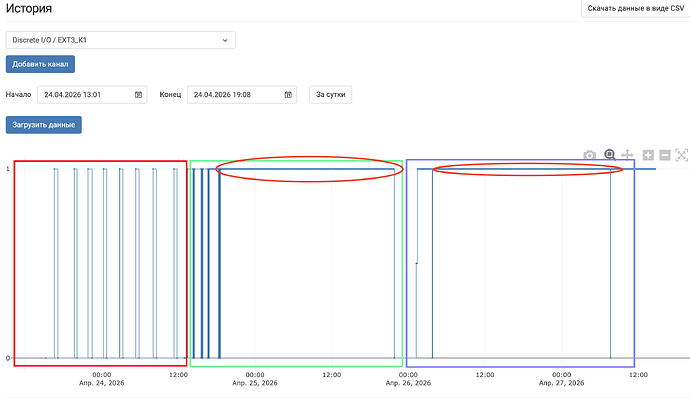Click the Добавить канал button
Image resolution: width=690 pixels, height=398 pixels.
coord(40,64)
